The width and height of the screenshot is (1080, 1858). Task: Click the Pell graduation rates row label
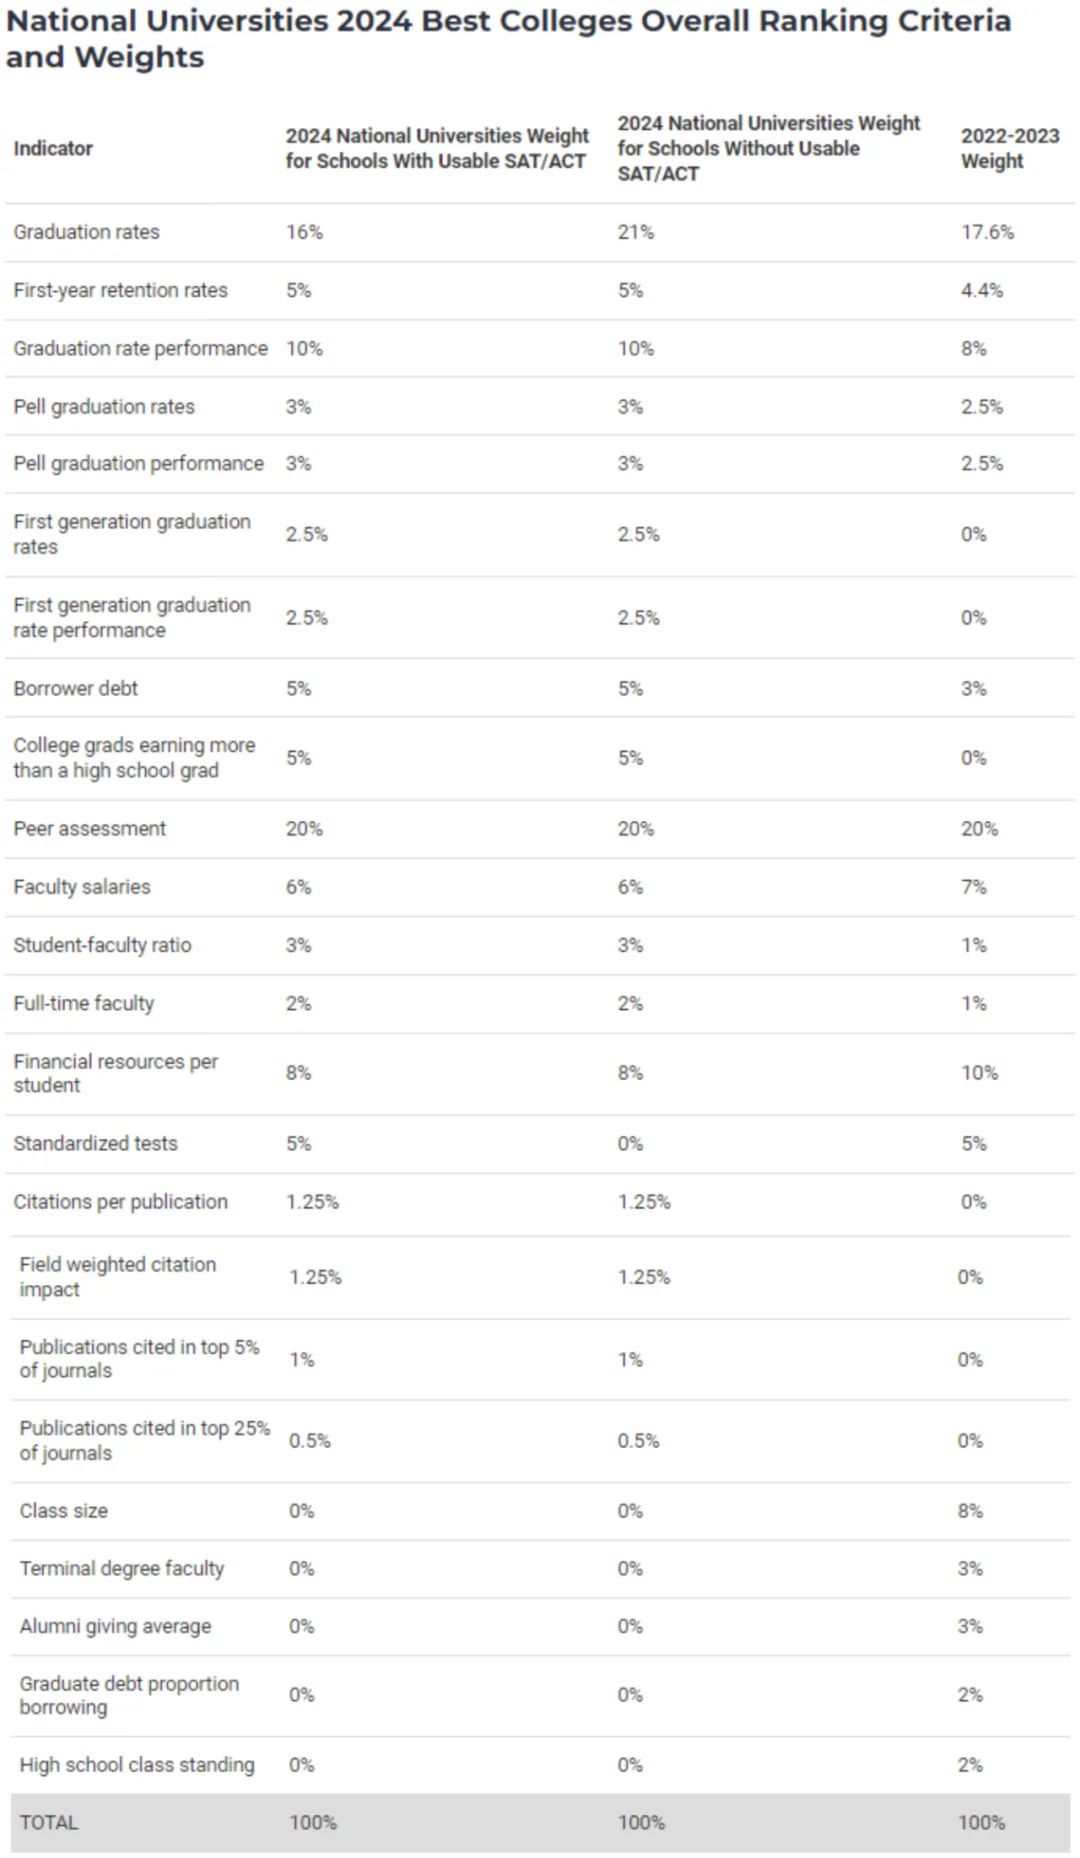[103, 407]
